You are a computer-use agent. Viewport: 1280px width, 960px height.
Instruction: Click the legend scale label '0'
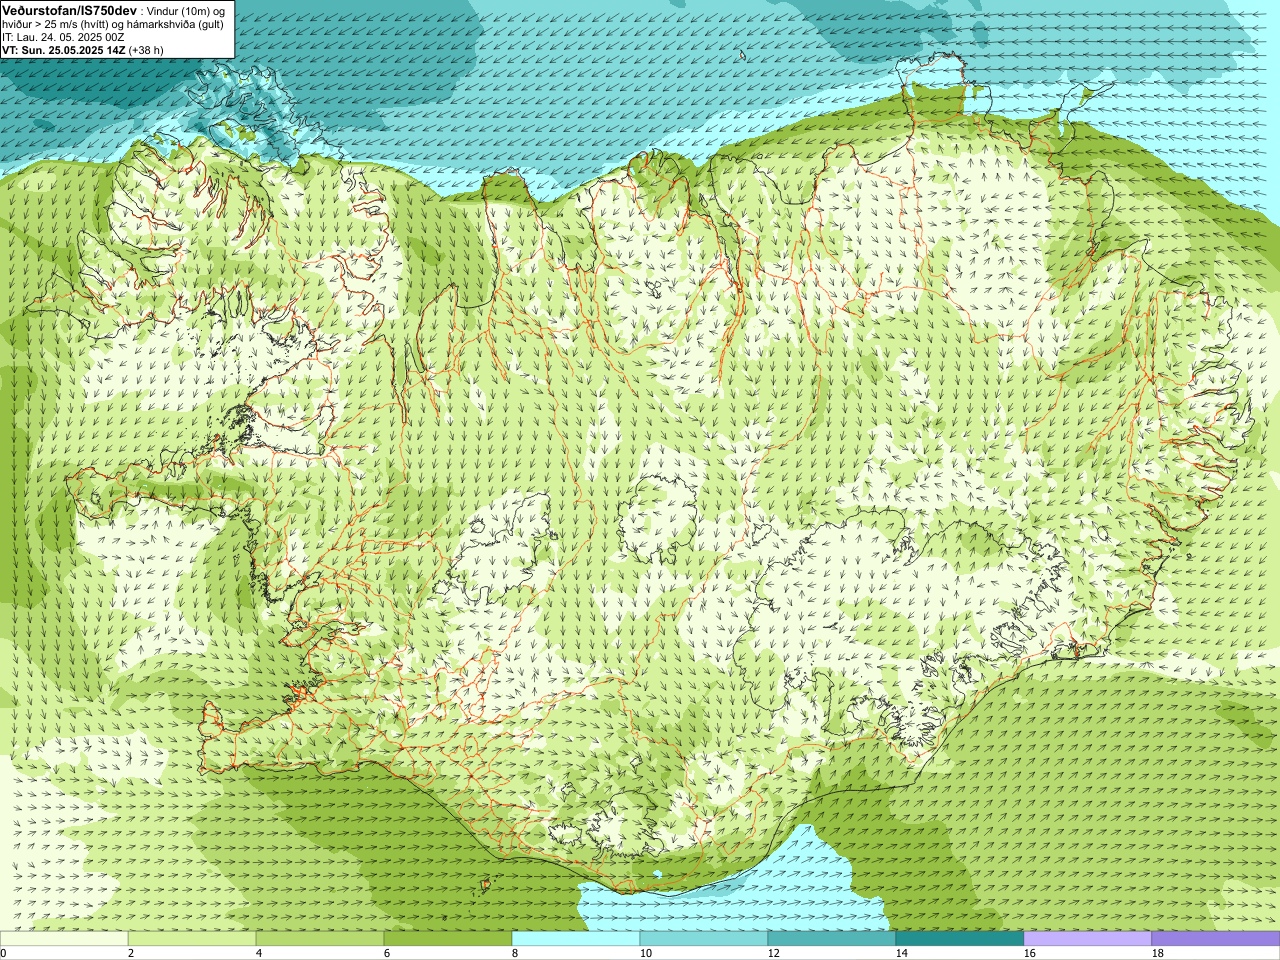[x=3, y=953]
